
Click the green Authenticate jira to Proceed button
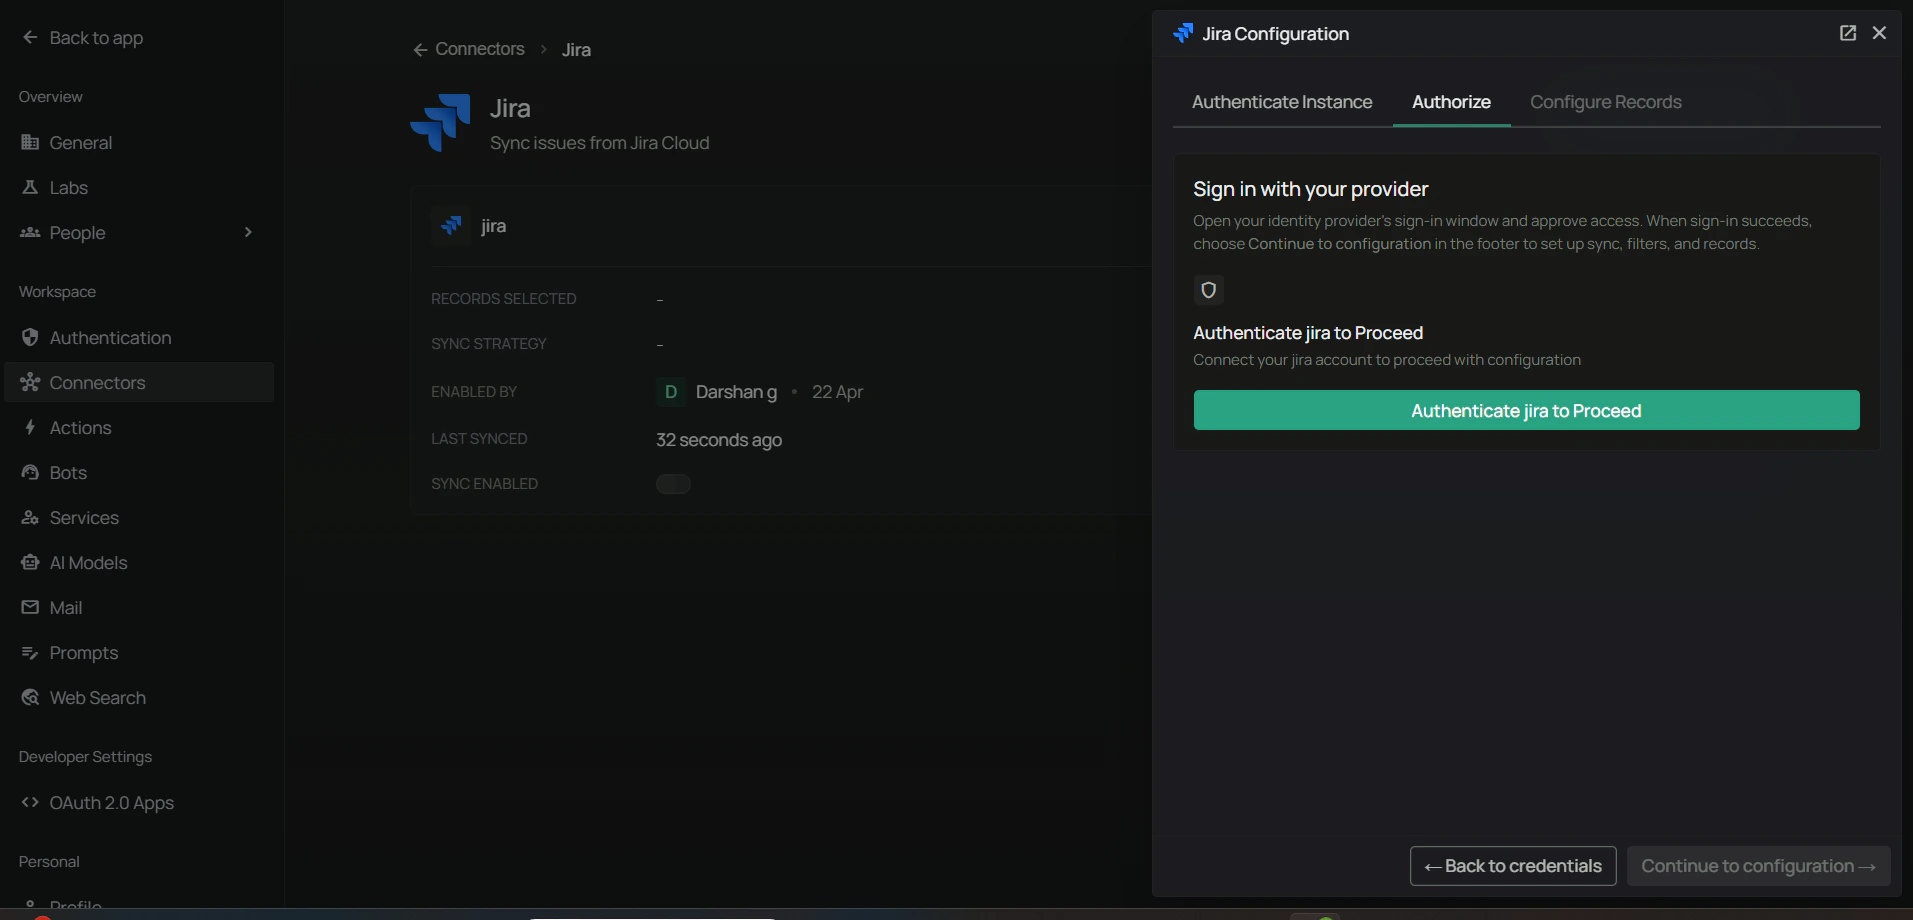[x=1526, y=410]
